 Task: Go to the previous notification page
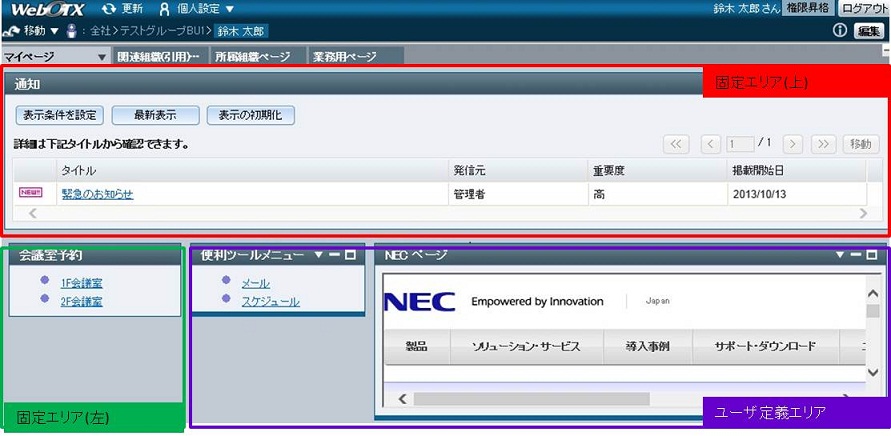[x=711, y=144]
